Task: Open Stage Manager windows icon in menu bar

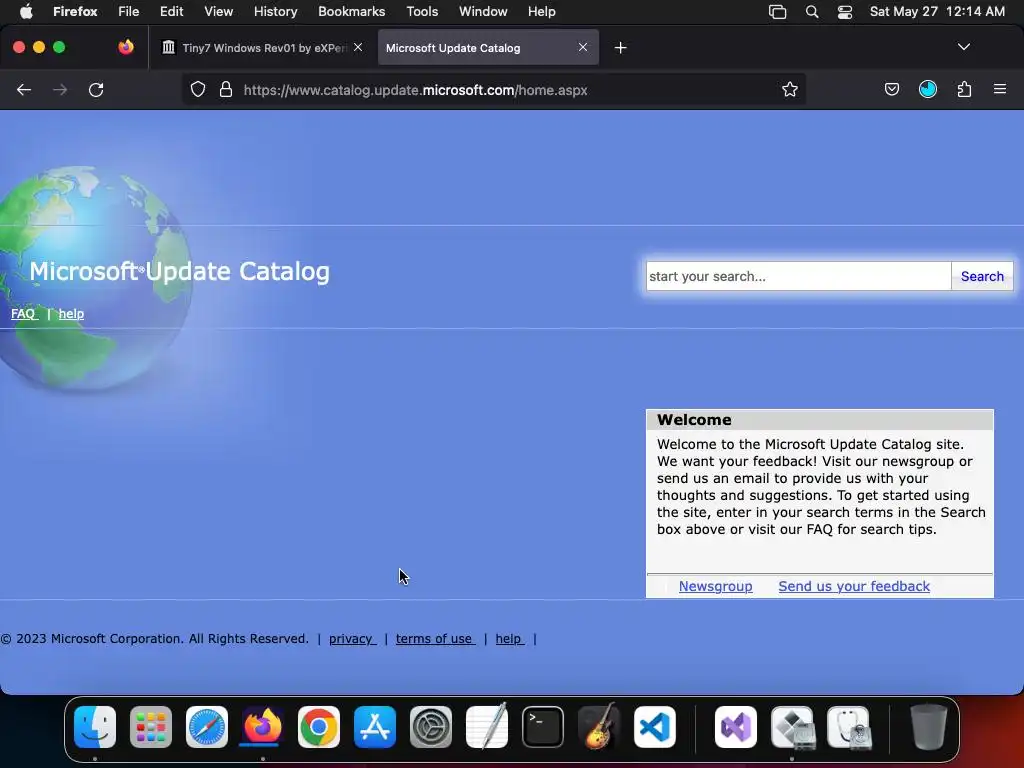Action: click(777, 12)
